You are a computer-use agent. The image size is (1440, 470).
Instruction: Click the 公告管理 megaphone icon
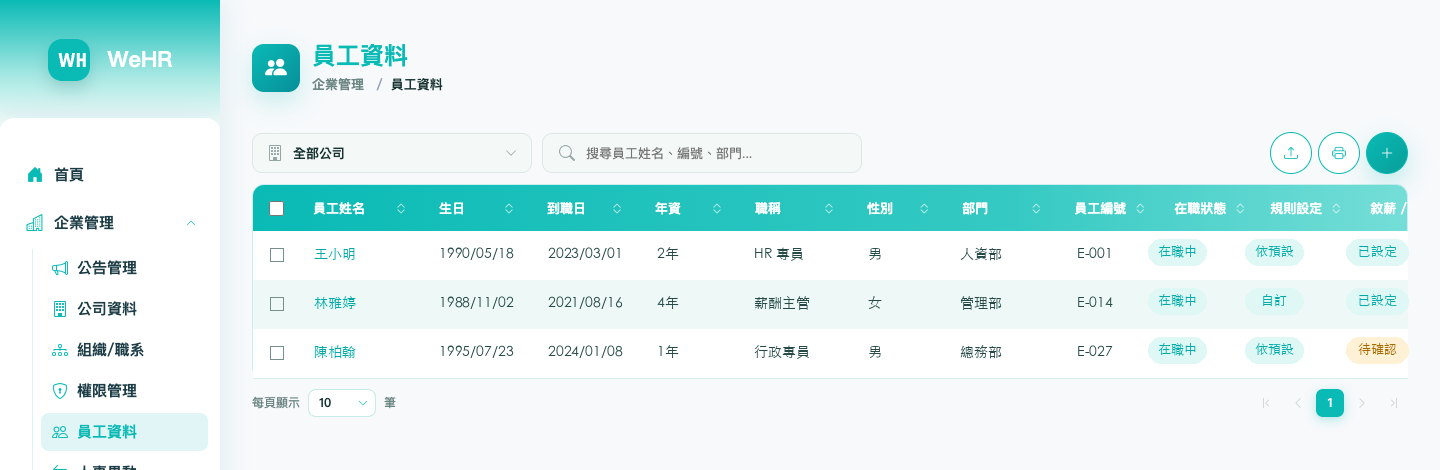pyautogui.click(x=60, y=268)
